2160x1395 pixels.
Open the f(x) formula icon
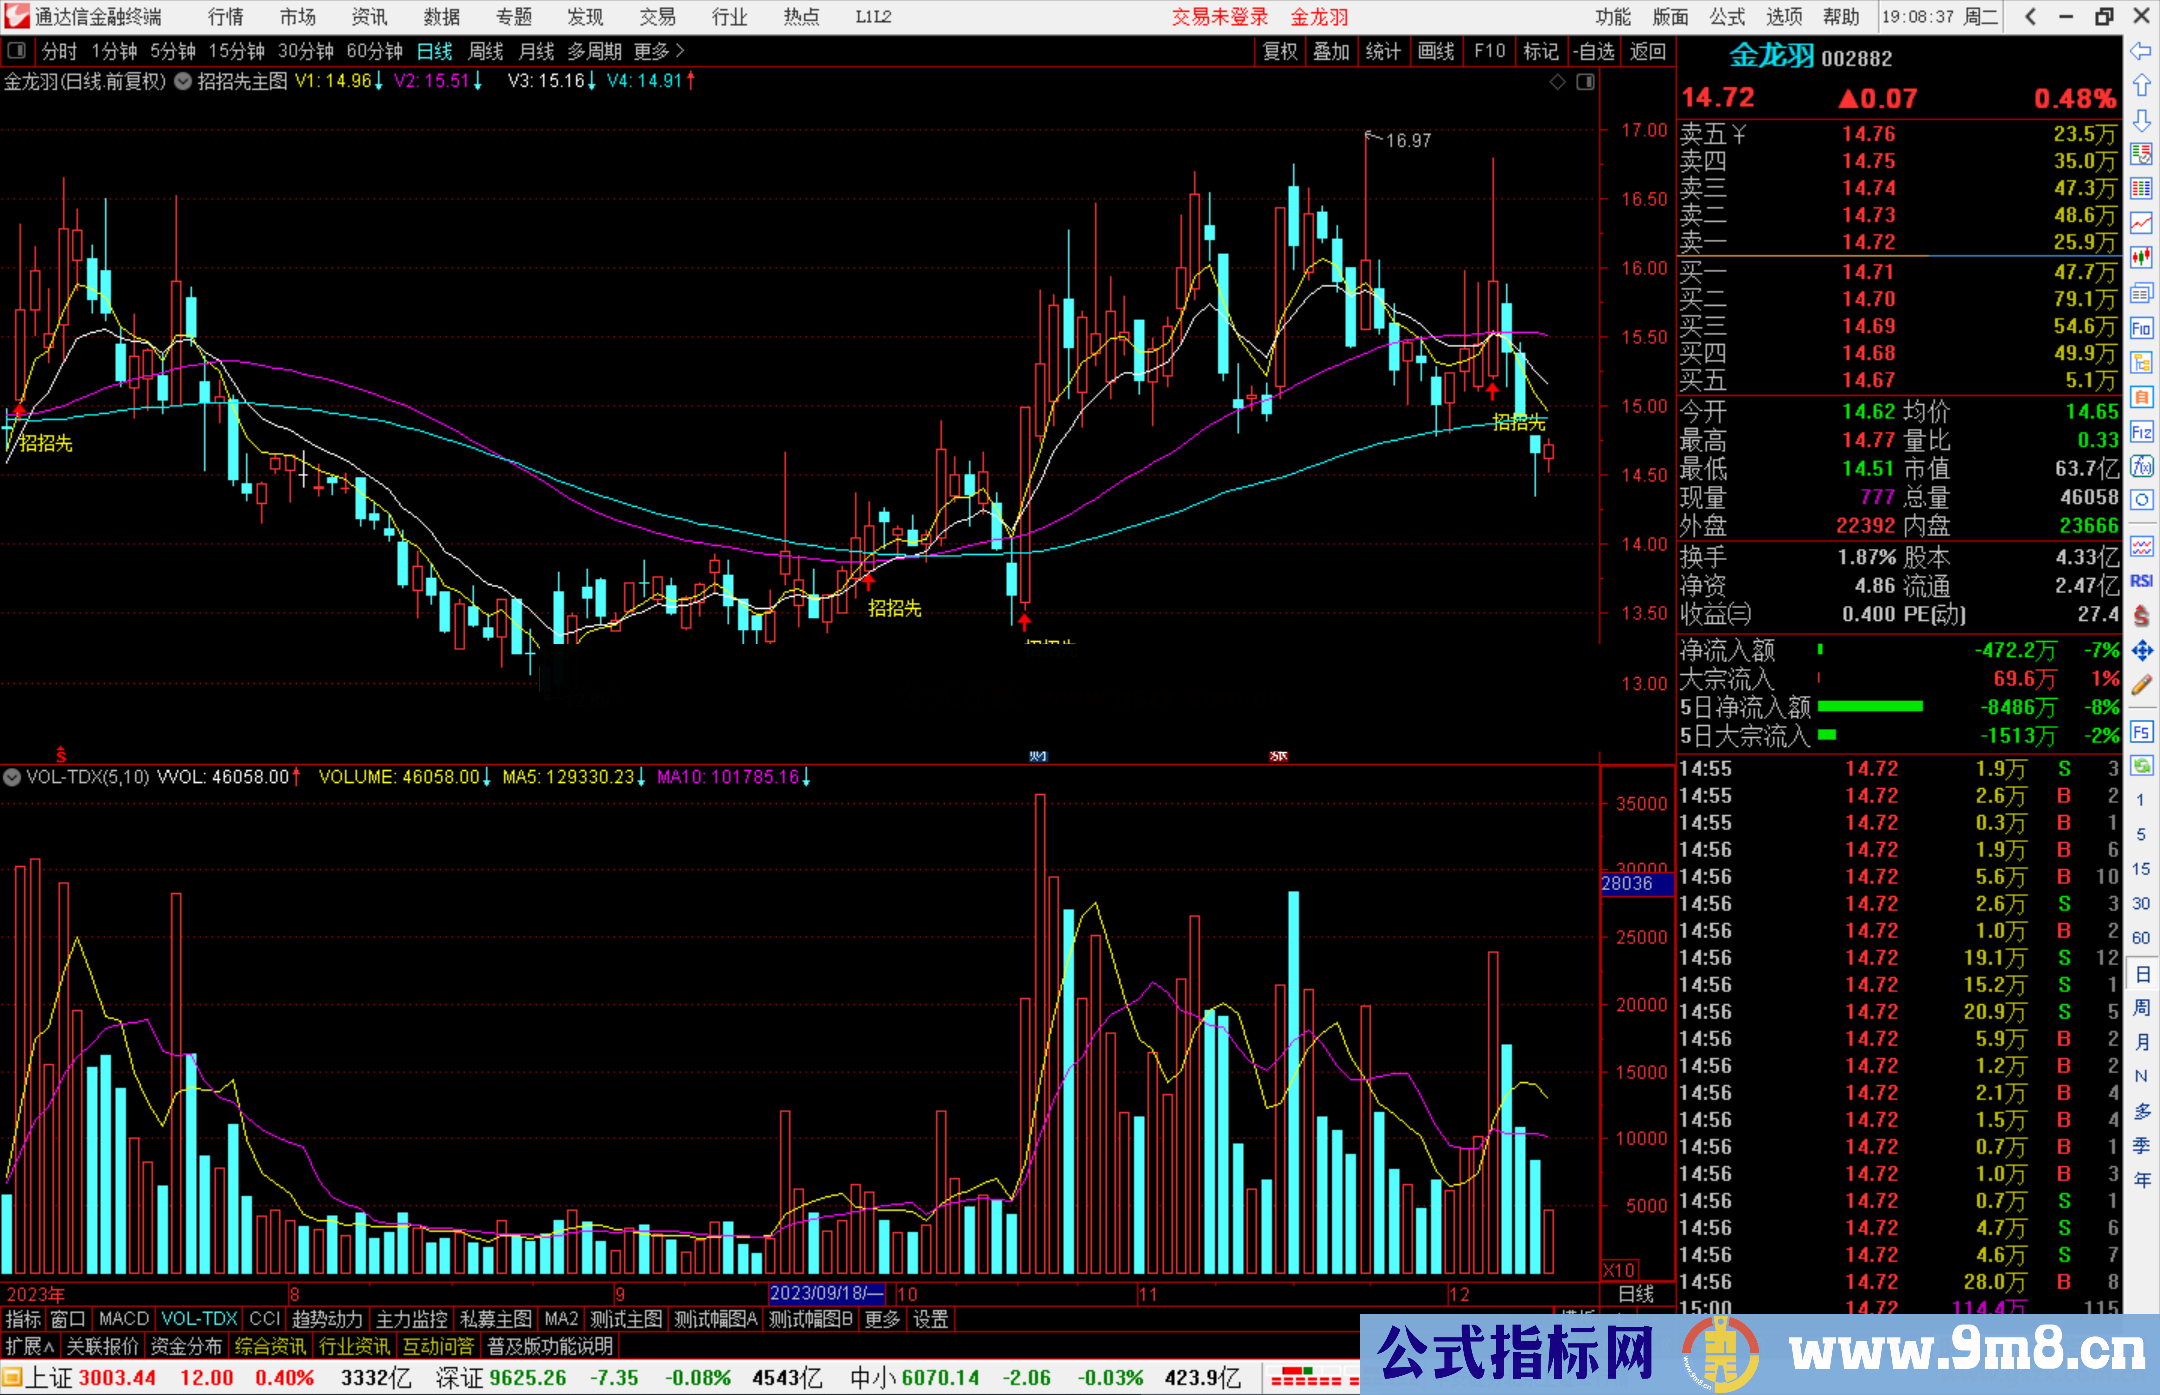[x=2141, y=466]
